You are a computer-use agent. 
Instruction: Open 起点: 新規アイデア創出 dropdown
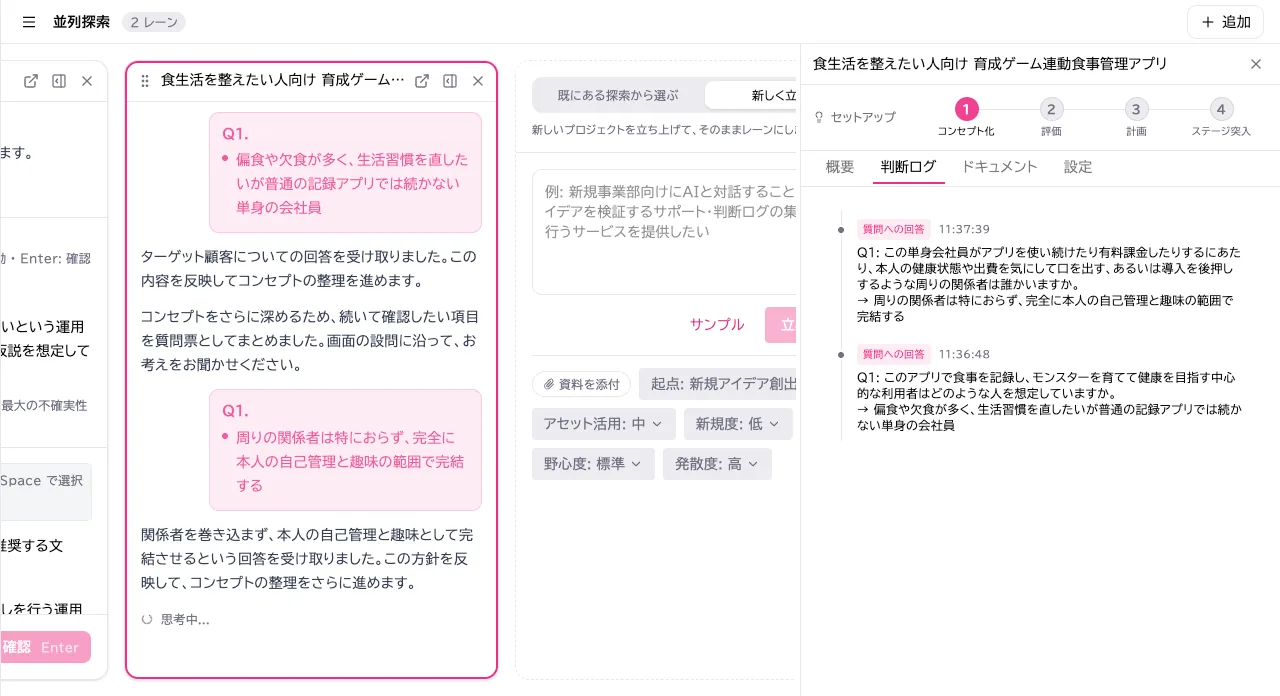coord(718,384)
